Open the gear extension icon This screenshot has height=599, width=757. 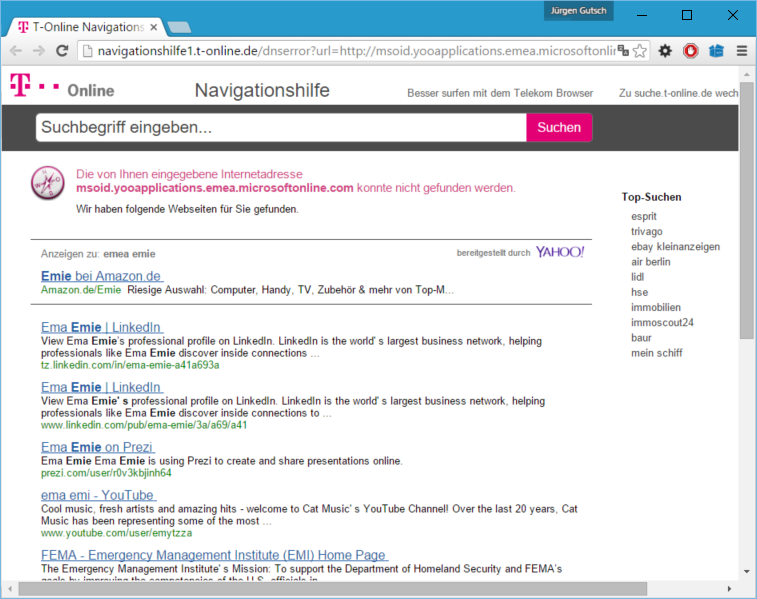[x=665, y=51]
